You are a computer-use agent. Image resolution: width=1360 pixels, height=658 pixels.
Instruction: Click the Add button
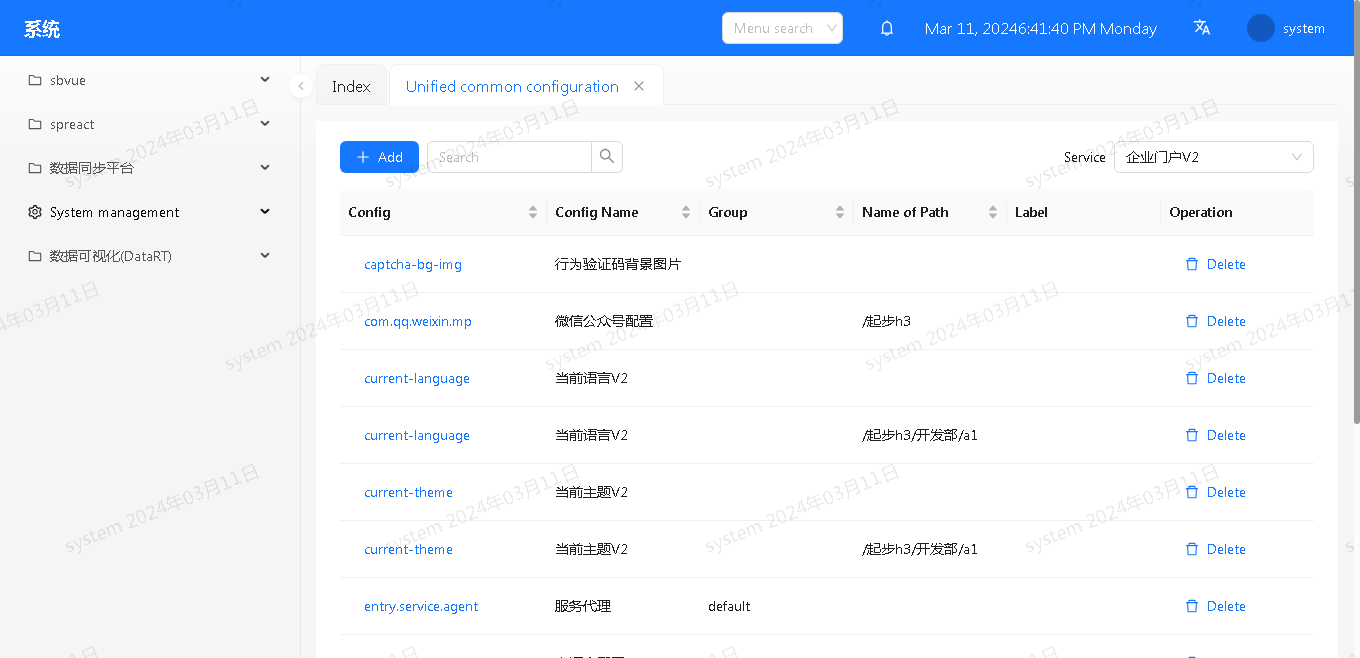click(379, 157)
